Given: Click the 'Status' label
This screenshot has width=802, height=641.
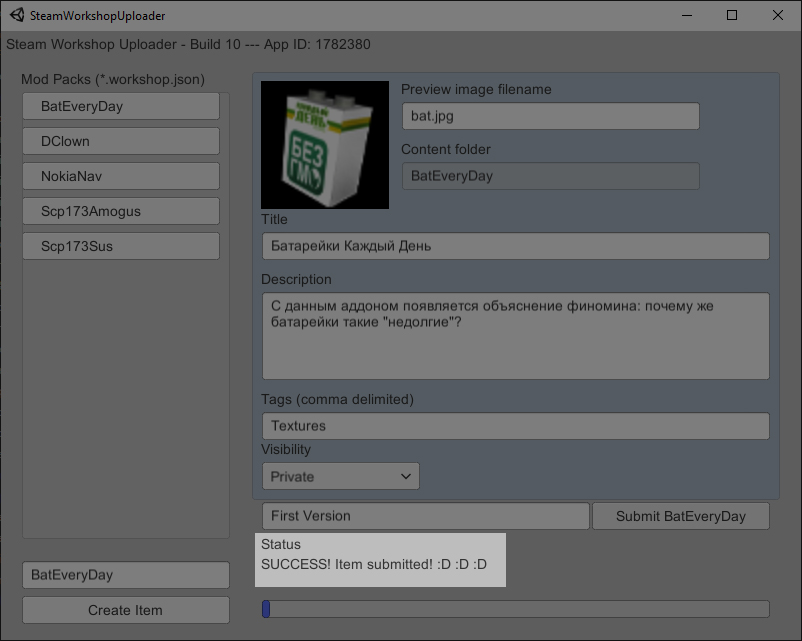Looking at the screenshot, I should [281, 544].
